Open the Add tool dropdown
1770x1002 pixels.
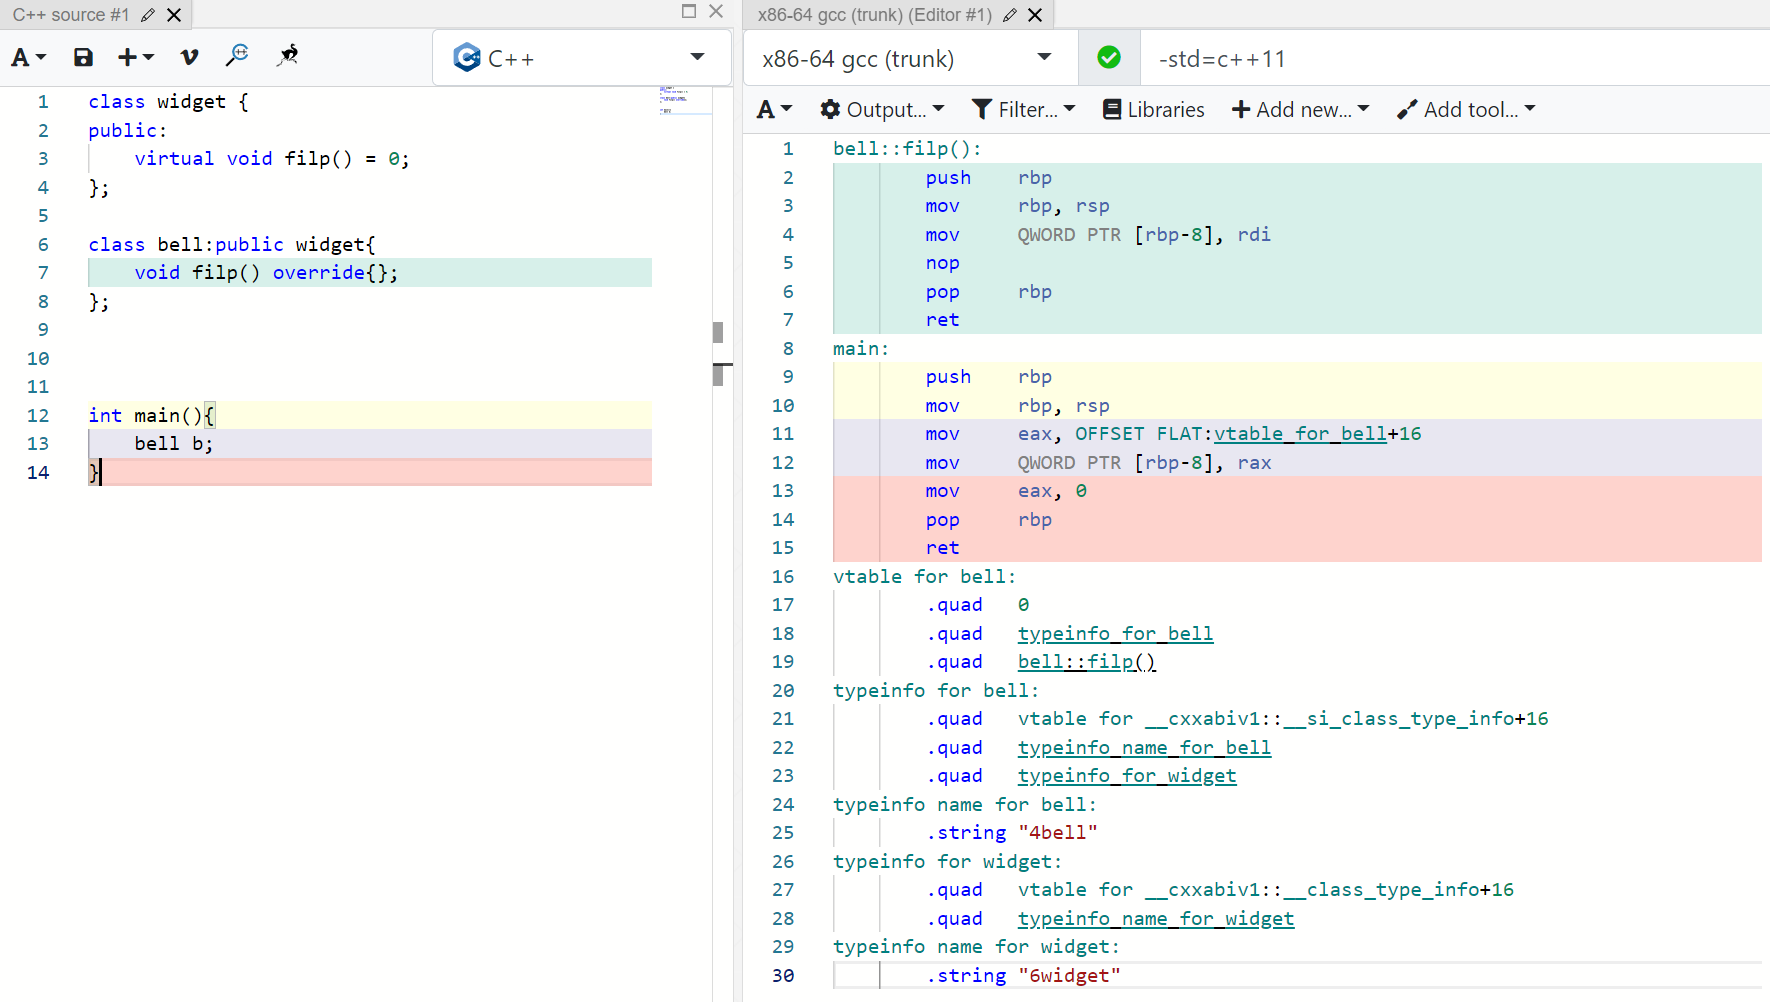click(1466, 110)
